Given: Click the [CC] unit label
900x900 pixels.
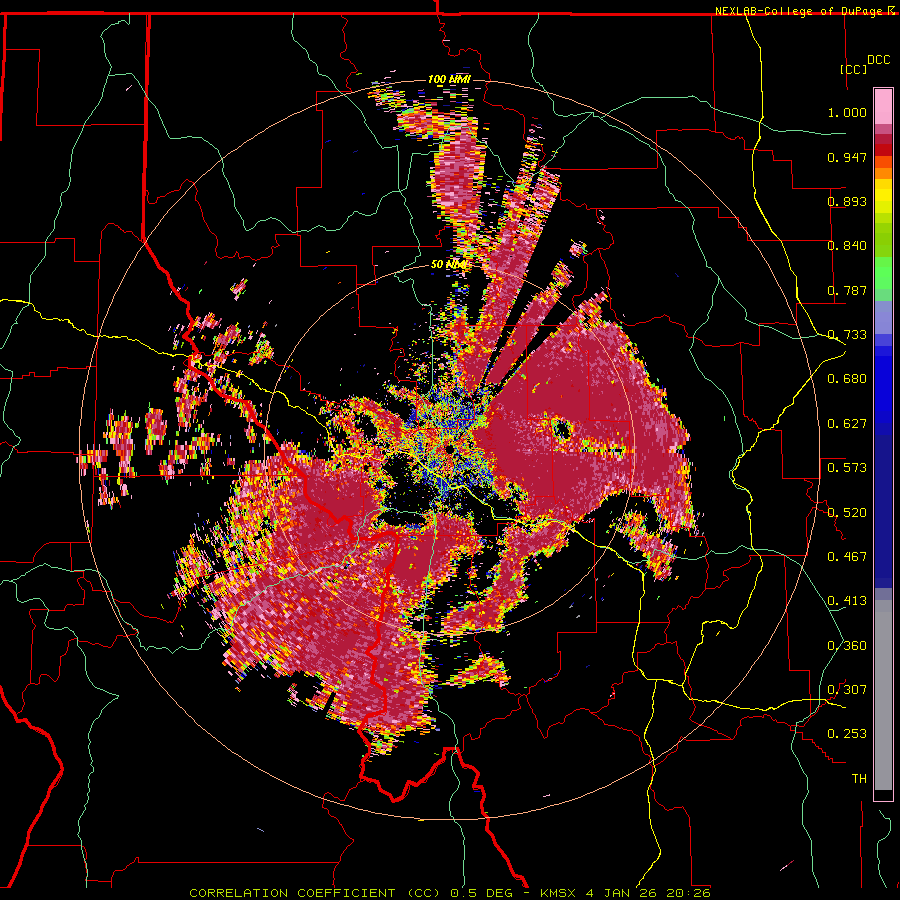Looking at the screenshot, I should [x=854, y=70].
